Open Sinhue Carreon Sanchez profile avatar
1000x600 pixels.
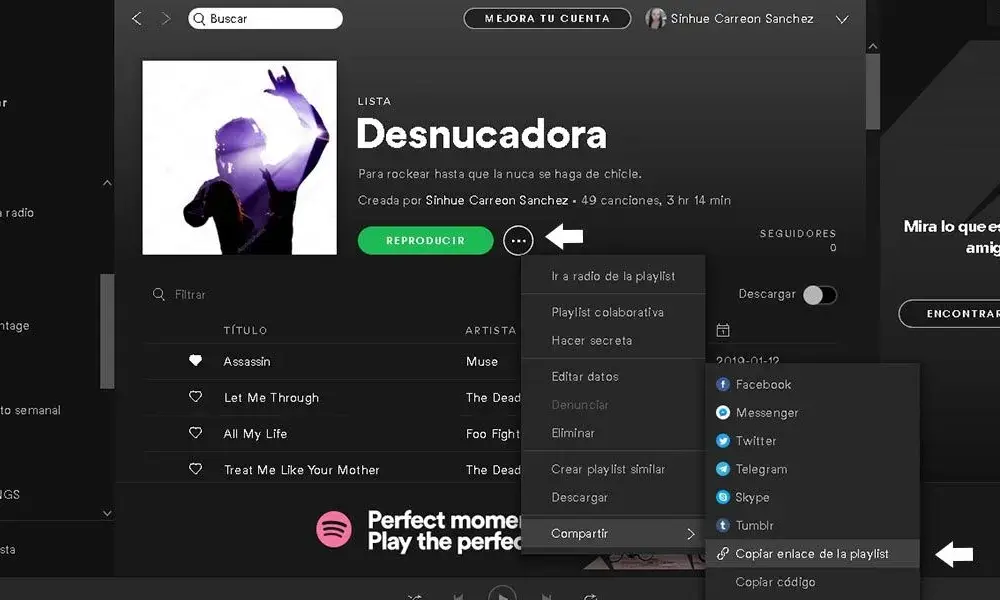(x=656, y=18)
